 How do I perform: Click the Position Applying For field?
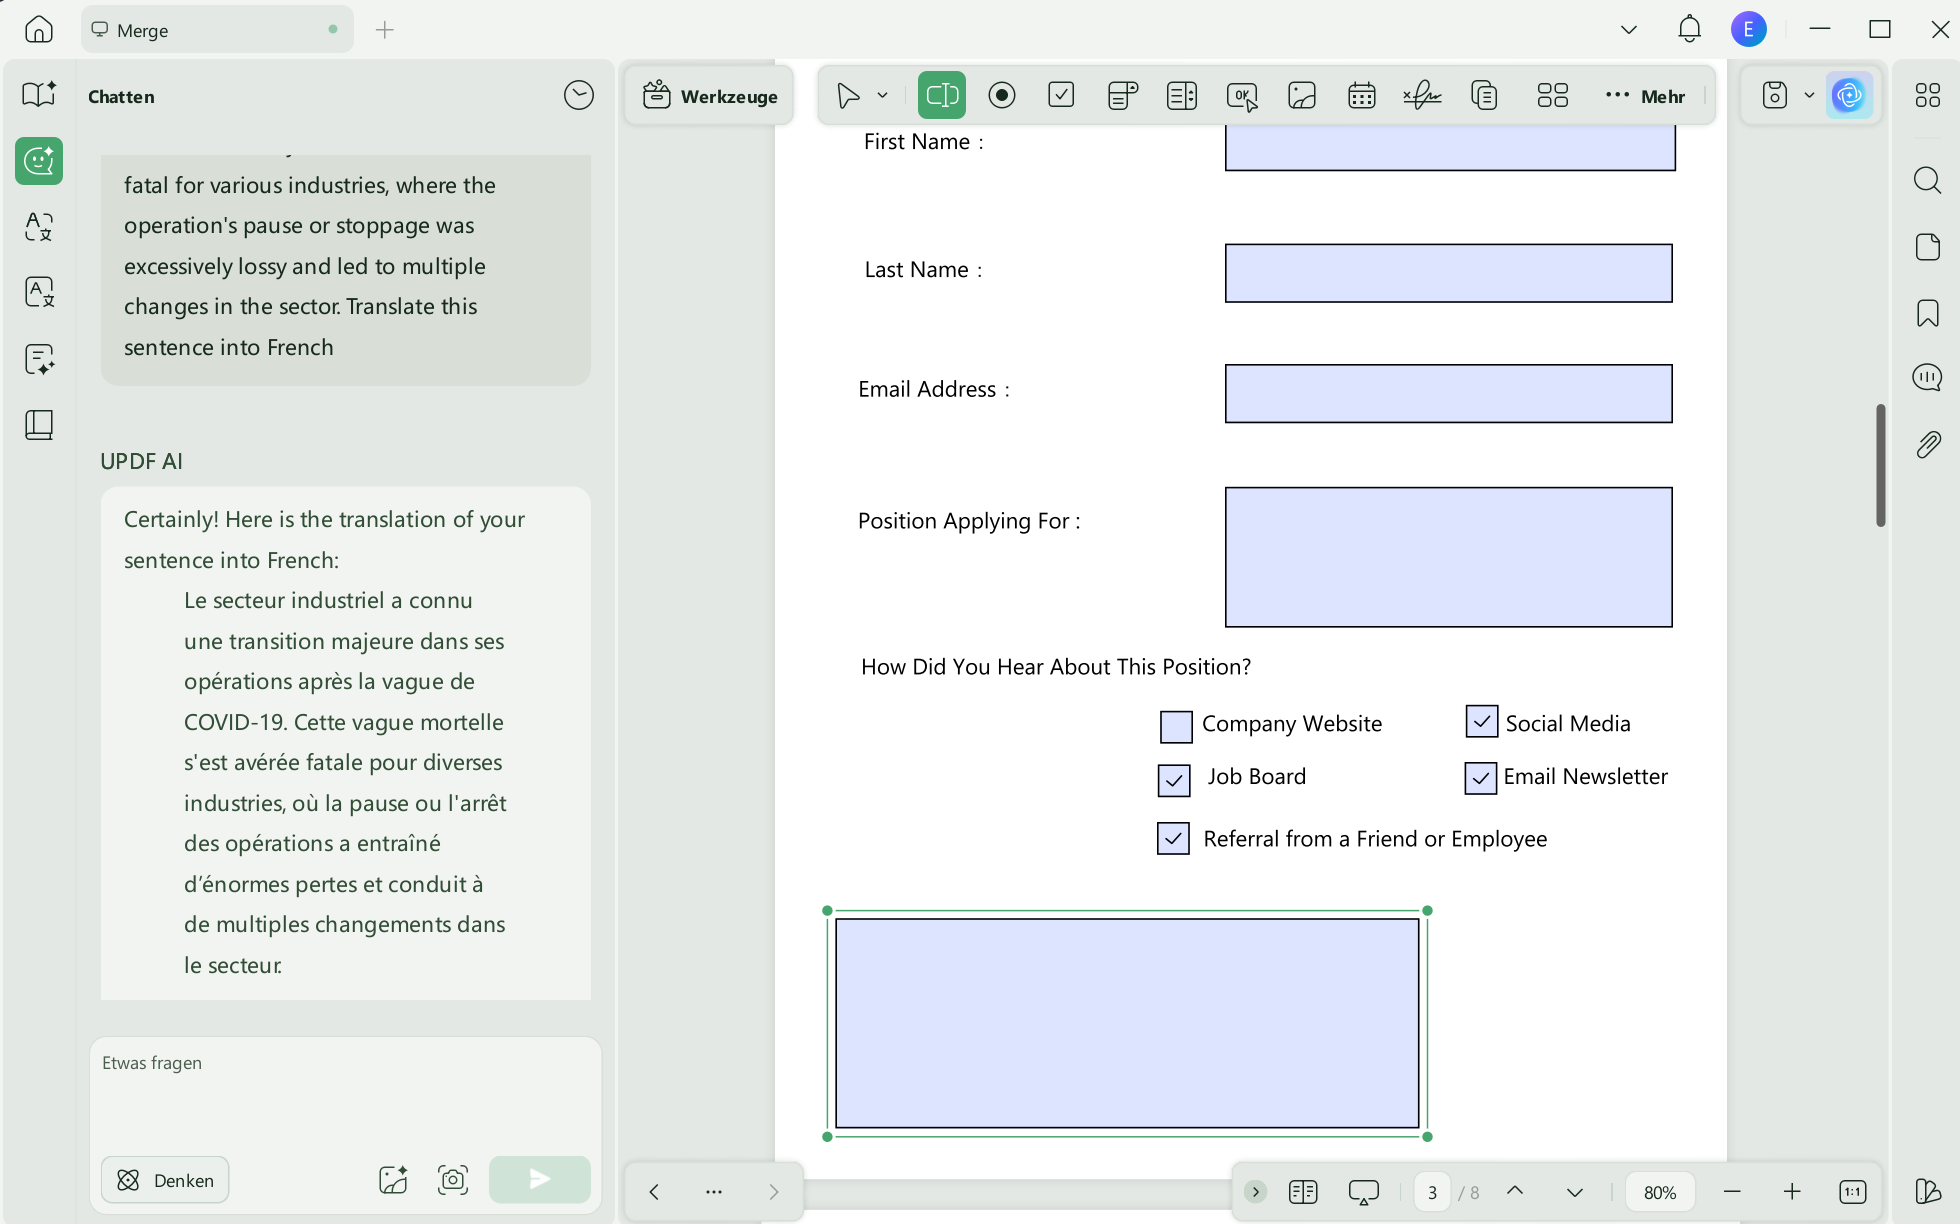1448,557
